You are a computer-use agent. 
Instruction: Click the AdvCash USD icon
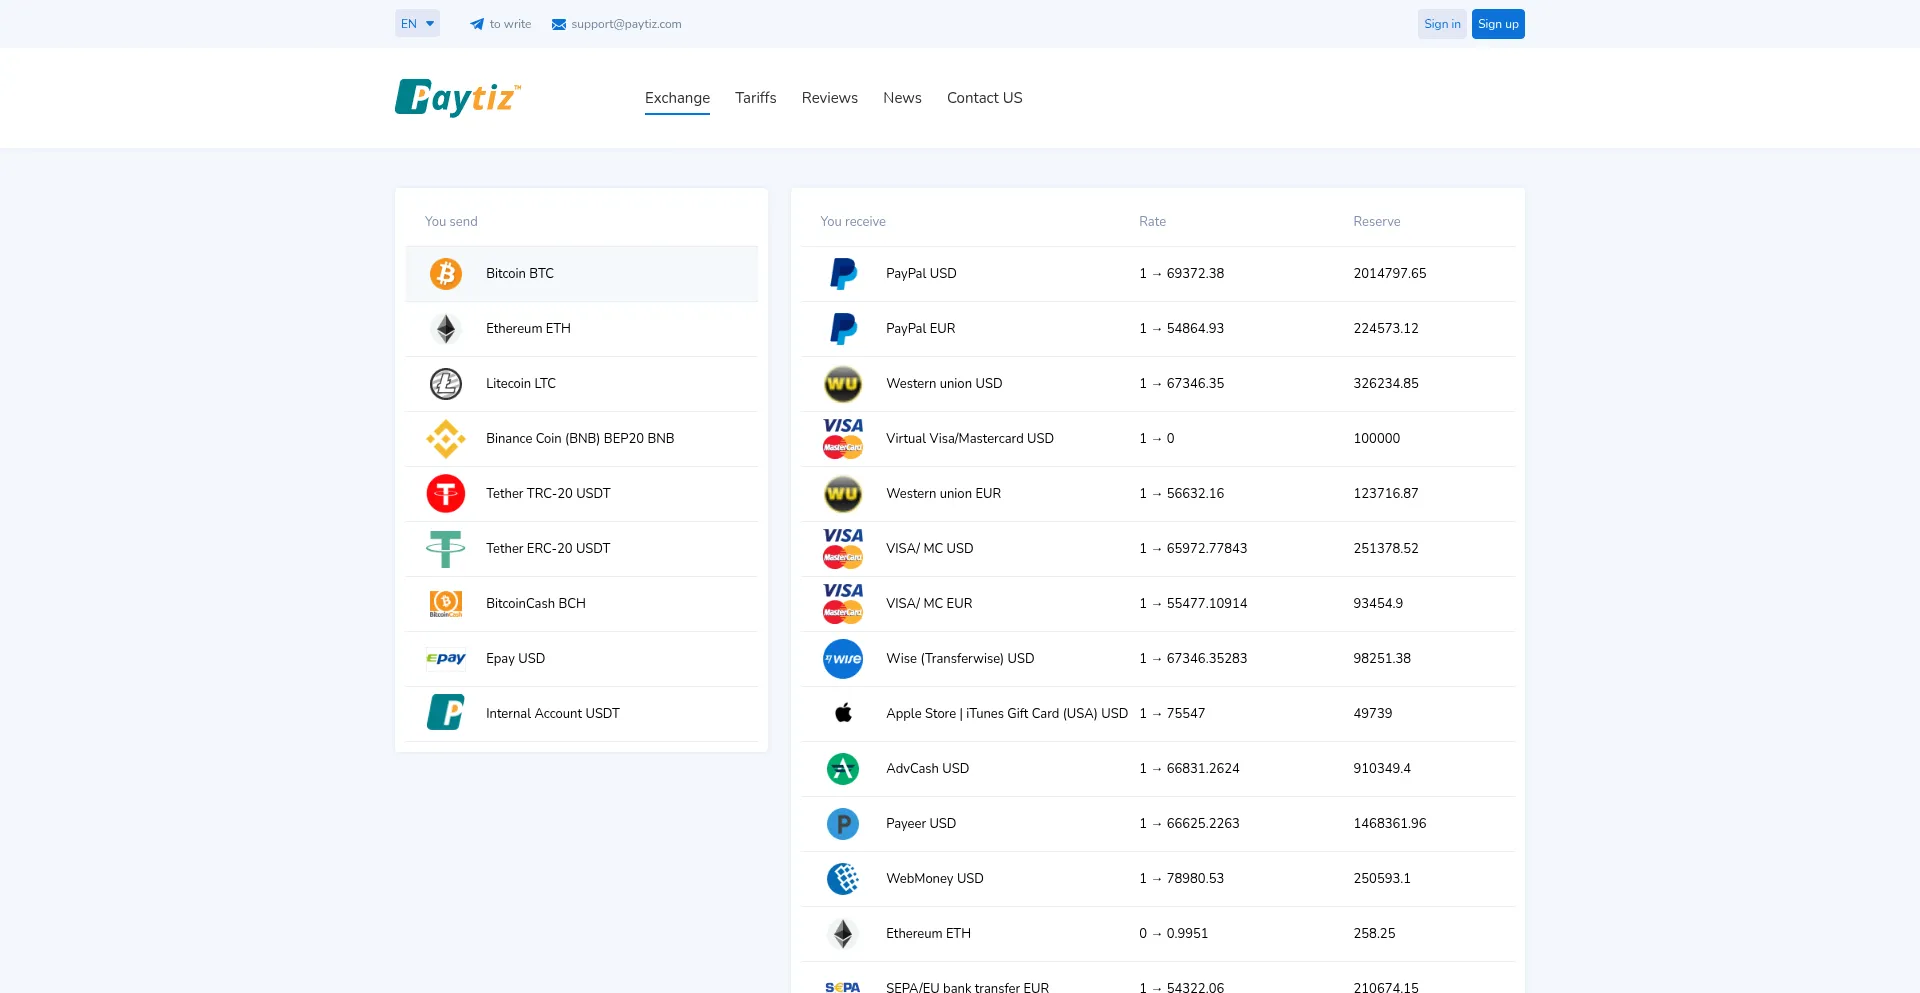(x=843, y=769)
